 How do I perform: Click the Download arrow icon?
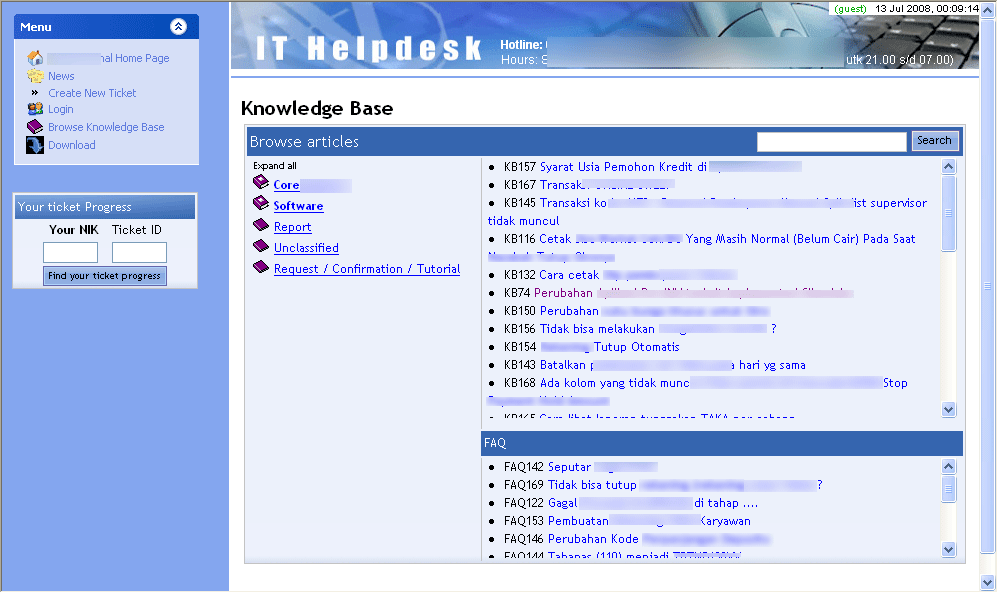pos(36,145)
